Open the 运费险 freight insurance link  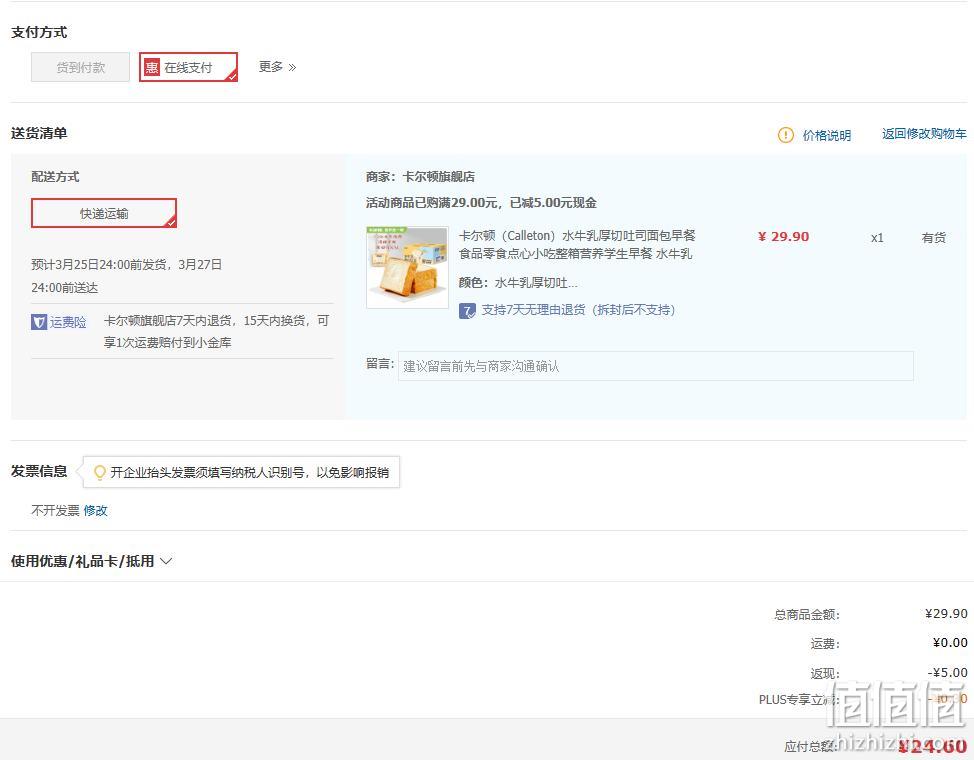click(68, 322)
